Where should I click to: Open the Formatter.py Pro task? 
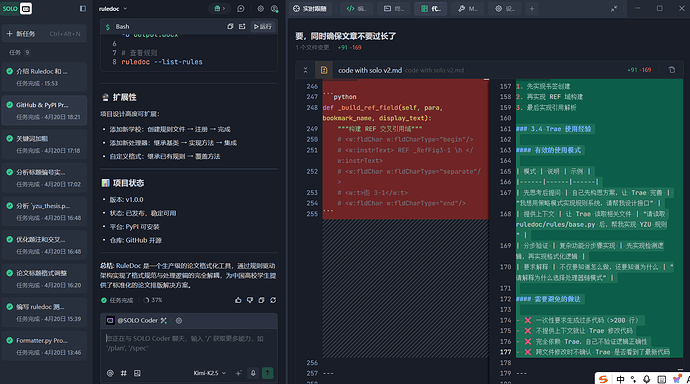(x=44, y=346)
